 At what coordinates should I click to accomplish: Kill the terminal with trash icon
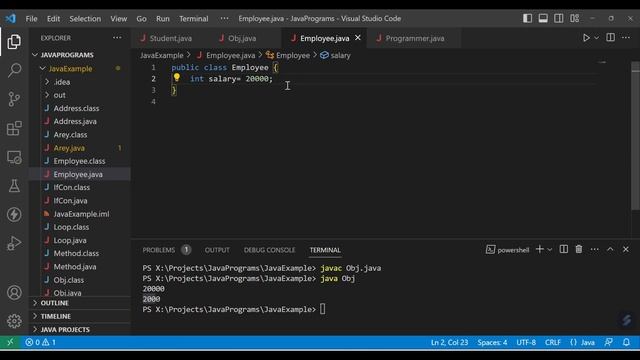[x=579, y=249]
